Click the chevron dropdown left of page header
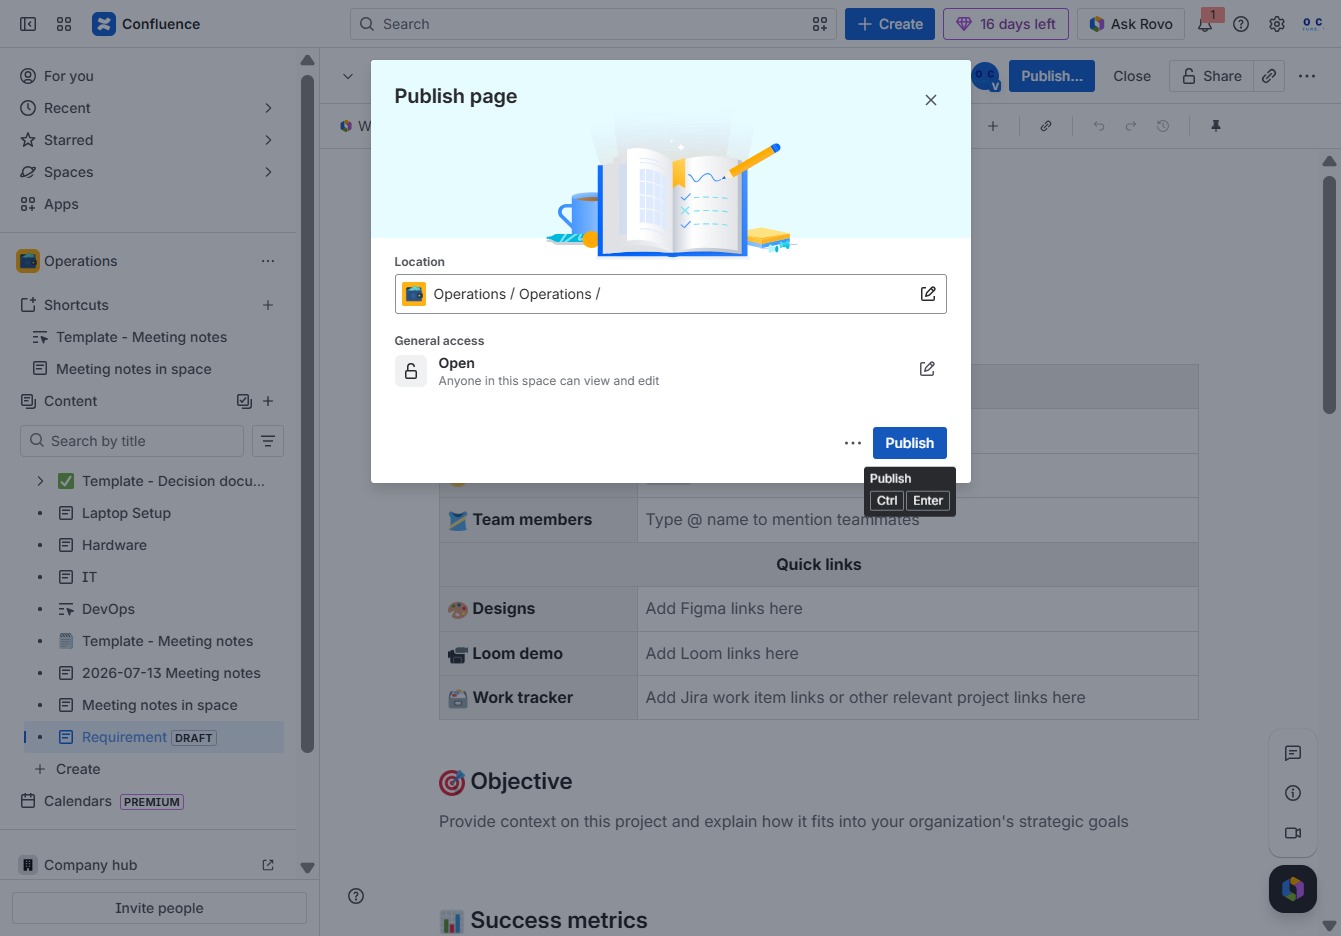 click(348, 76)
